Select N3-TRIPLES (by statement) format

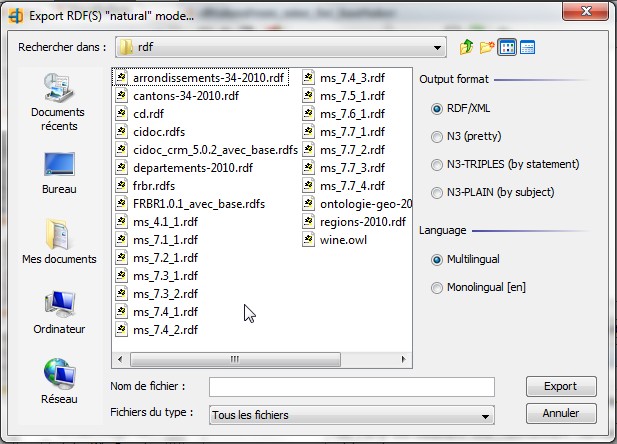pos(437,165)
